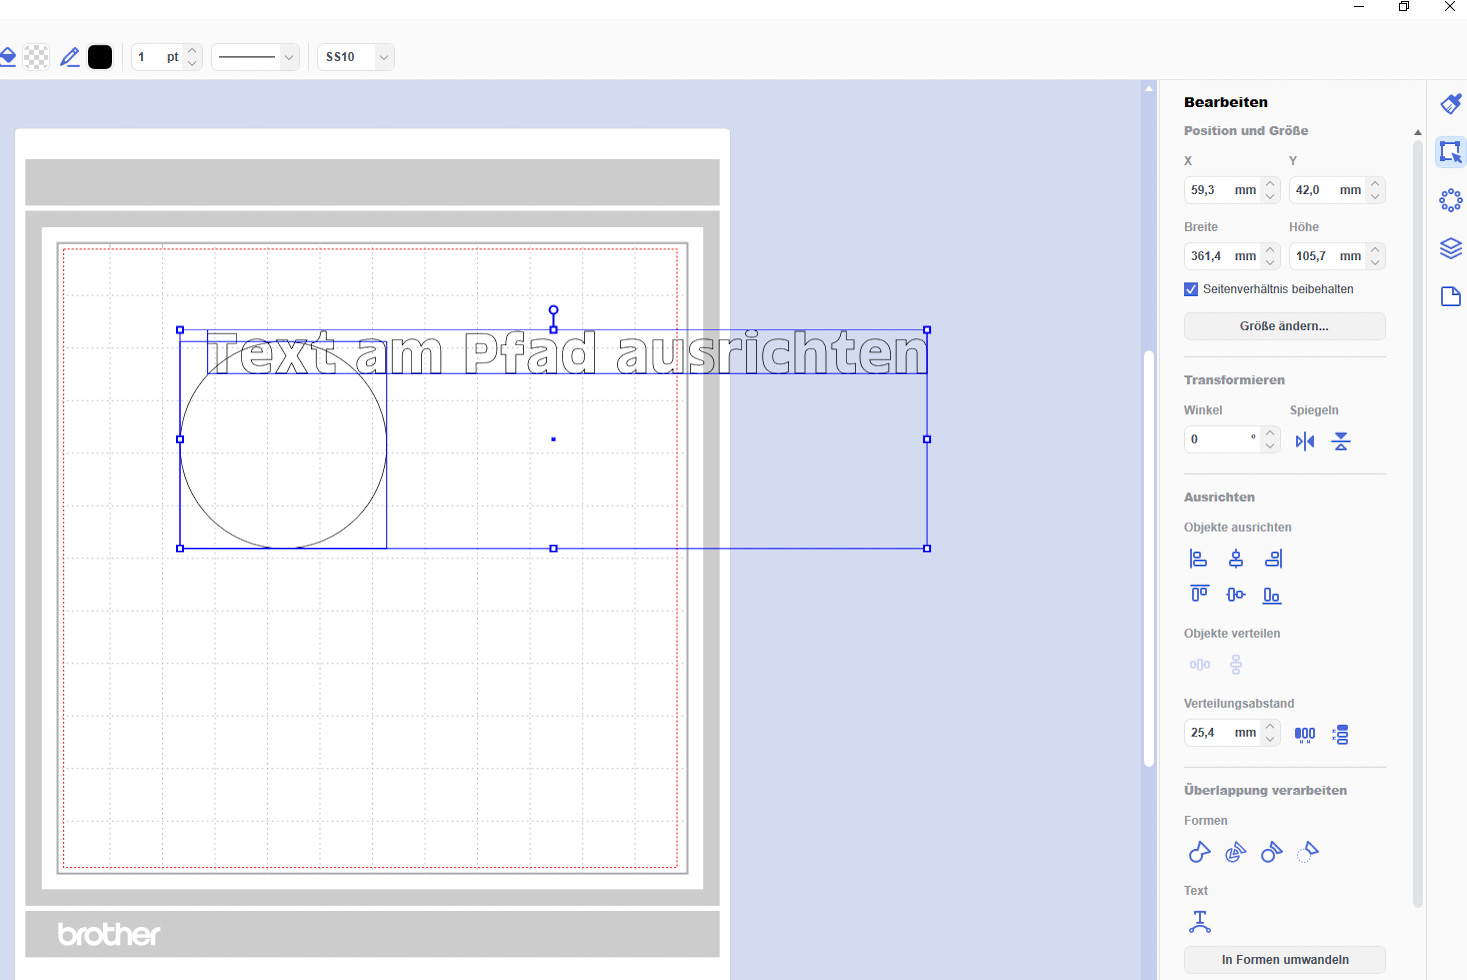Open the line style dropdown
Viewport: 1467px width, 980px height.
256,57
